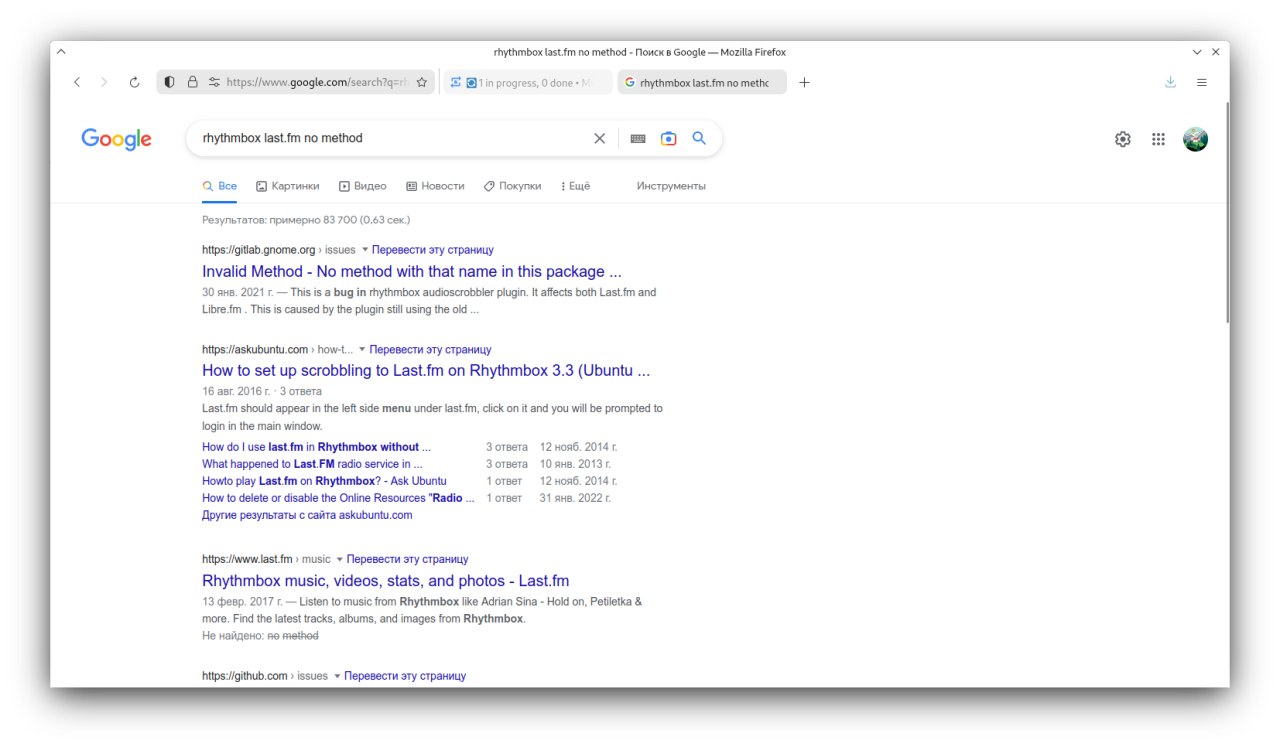
Task: Click the page vertical scrollbar
Action: (1226, 211)
